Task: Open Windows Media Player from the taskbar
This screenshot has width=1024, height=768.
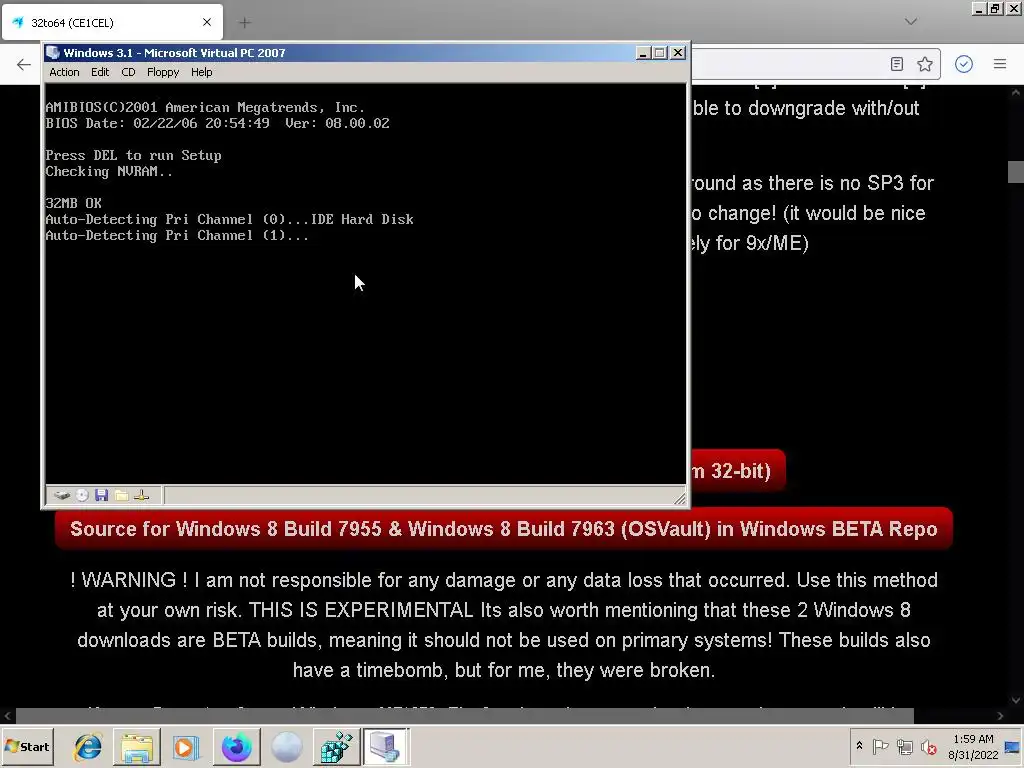Action: tap(186, 747)
